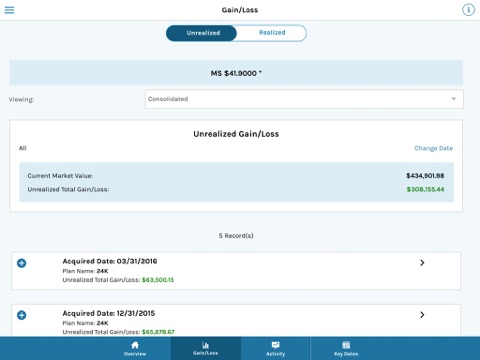Screen dimensions: 480x360
Task: Click the 5 Record(s) count label
Action: pyautogui.click(x=236, y=236)
